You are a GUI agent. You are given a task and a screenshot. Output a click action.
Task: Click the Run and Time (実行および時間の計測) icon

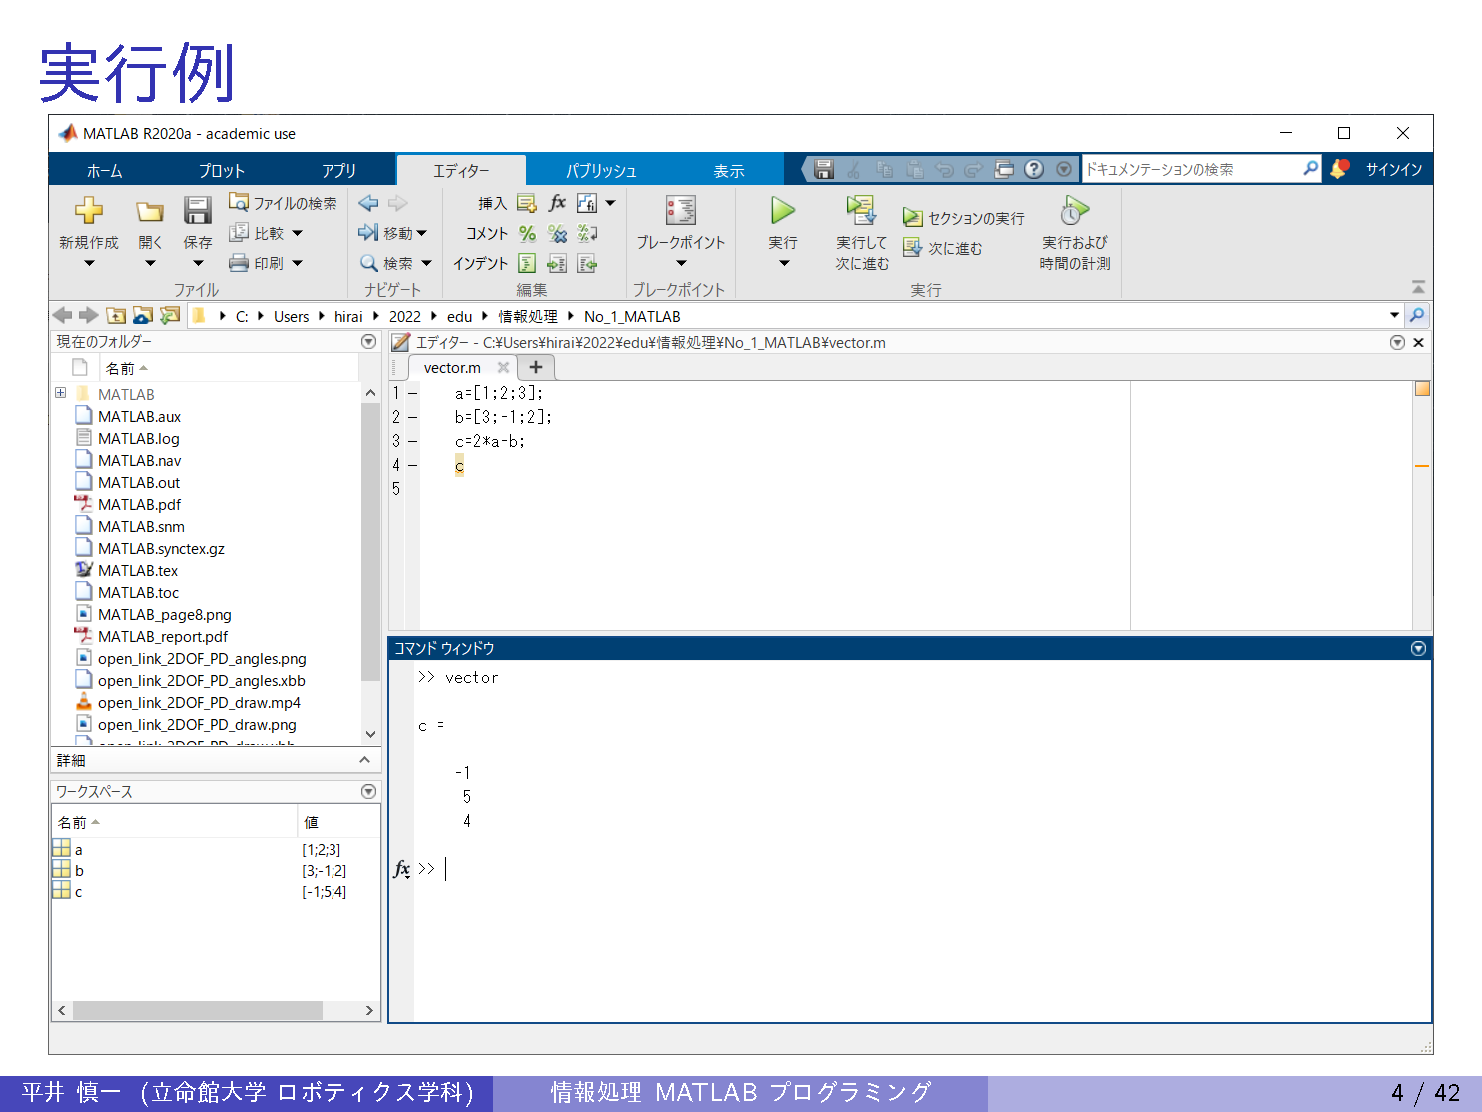tap(1074, 211)
